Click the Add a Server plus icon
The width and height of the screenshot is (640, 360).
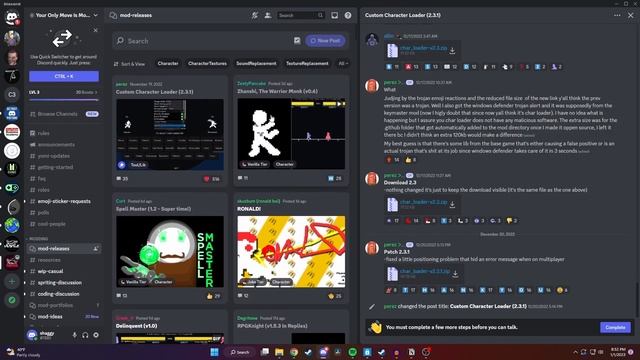[x=12, y=282]
